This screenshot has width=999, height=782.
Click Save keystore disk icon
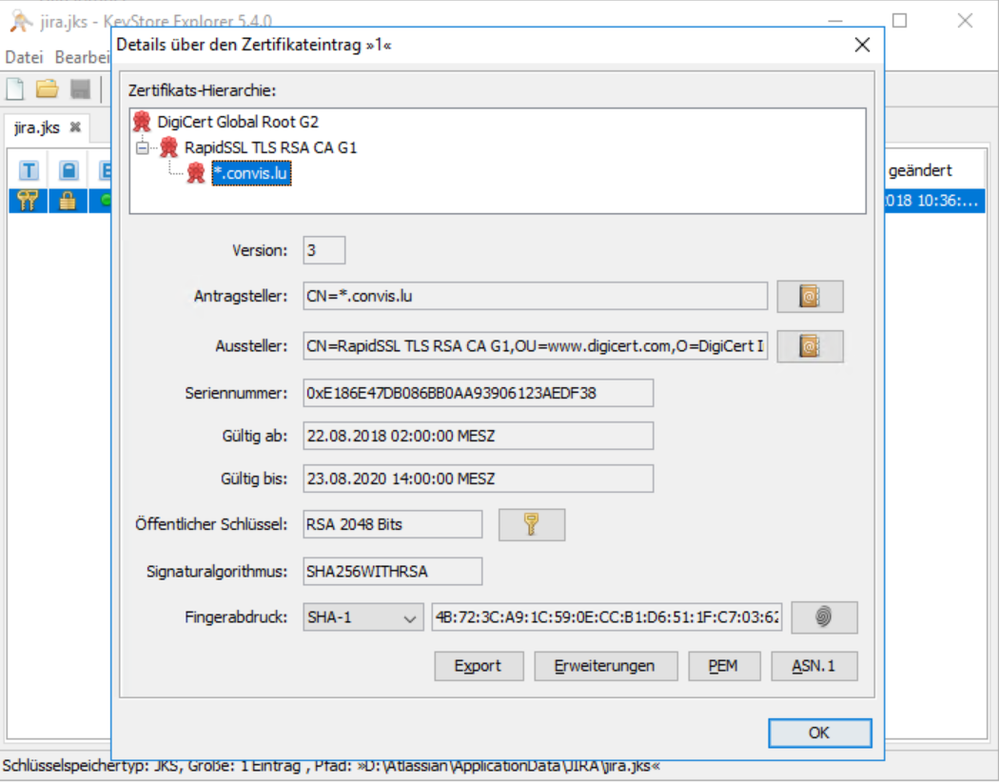pyautogui.click(x=80, y=89)
